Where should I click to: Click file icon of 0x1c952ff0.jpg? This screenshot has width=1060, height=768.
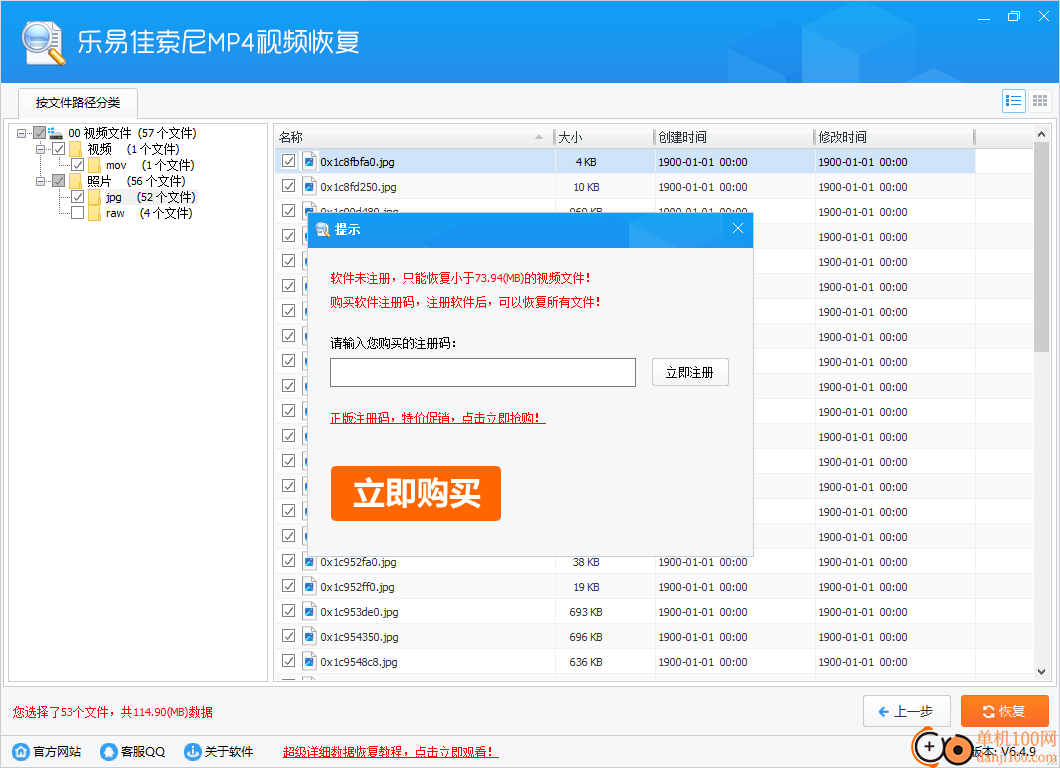click(309, 587)
